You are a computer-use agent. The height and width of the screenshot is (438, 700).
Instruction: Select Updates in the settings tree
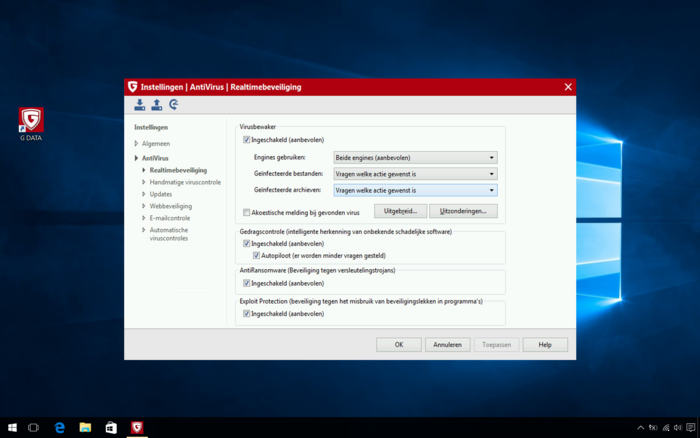coord(161,194)
